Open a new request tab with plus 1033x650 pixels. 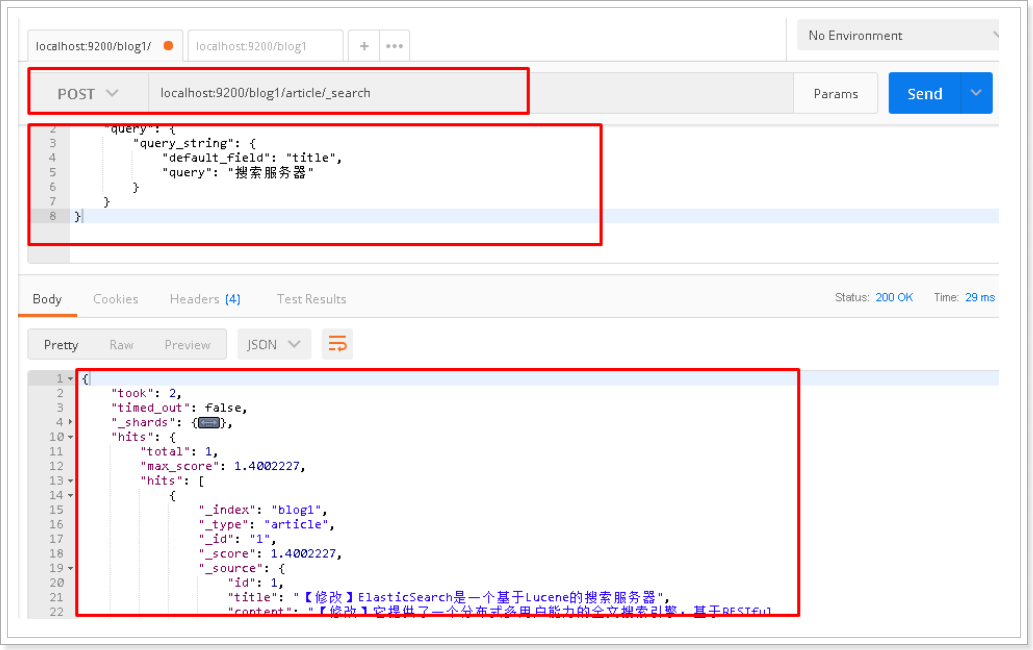click(364, 46)
